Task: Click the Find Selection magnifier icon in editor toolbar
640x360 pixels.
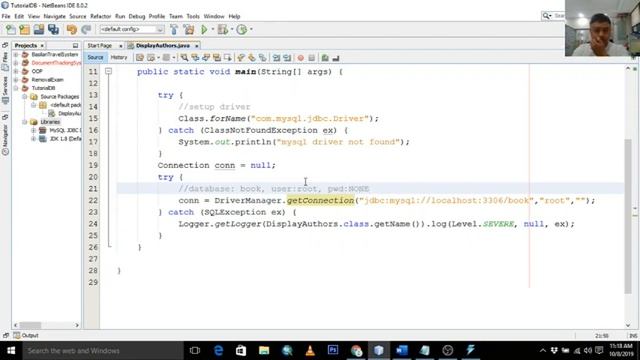Action: pyautogui.click(x=184, y=58)
